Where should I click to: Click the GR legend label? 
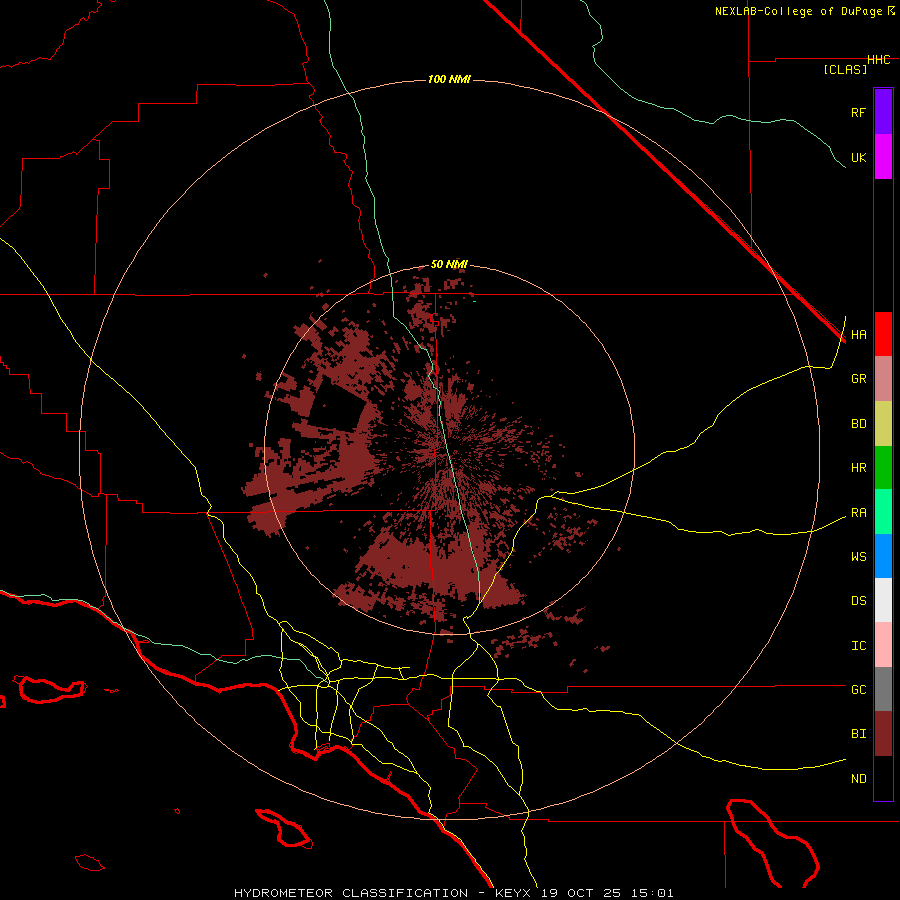[858, 379]
